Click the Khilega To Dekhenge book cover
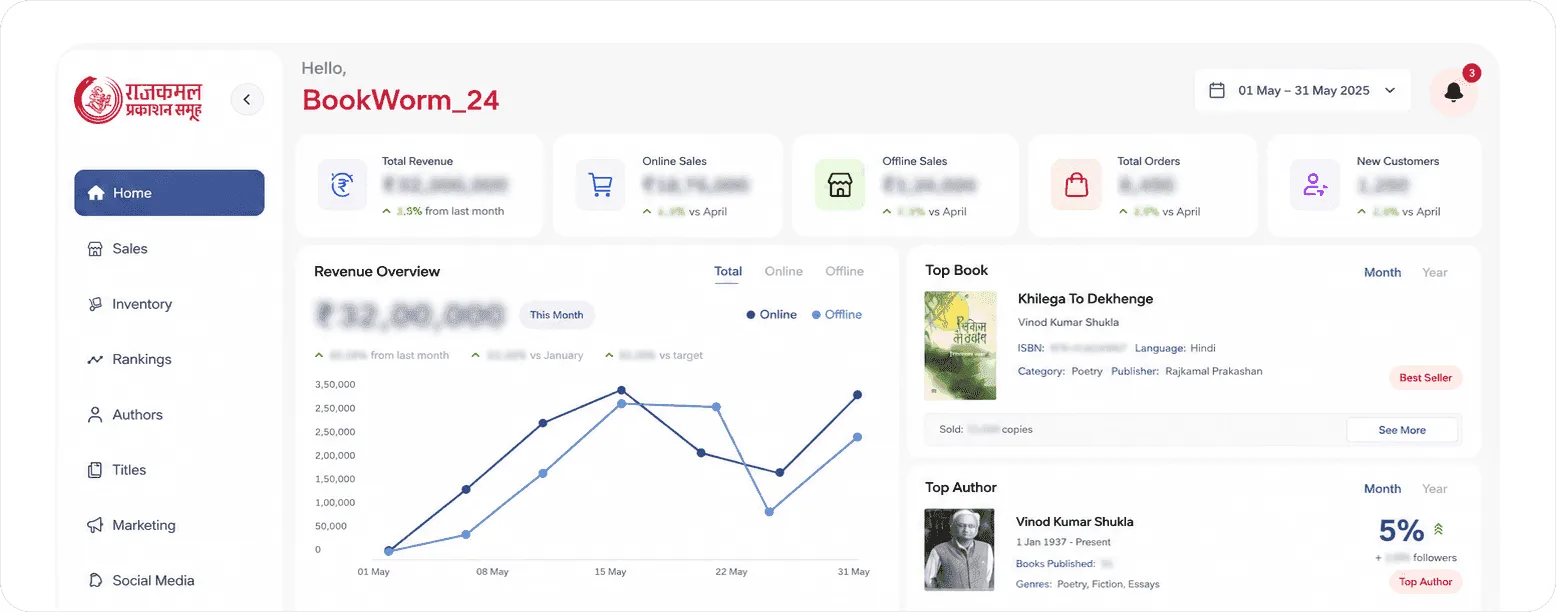Screen dimensions: 1556x612 point(961,345)
